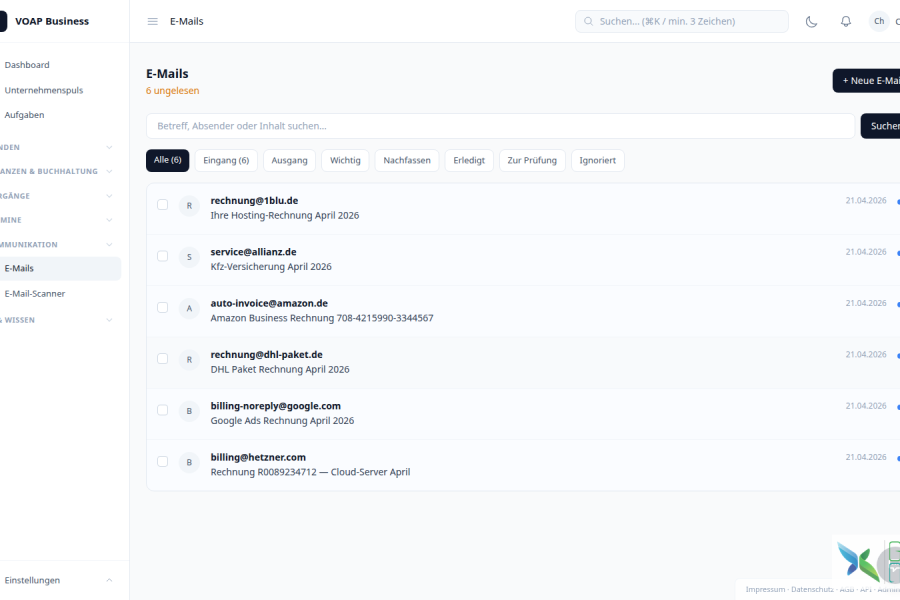Viewport: 900px width, 600px height.
Task: Click date 21.04.2026 on 1blu email row
Action: (x=866, y=200)
